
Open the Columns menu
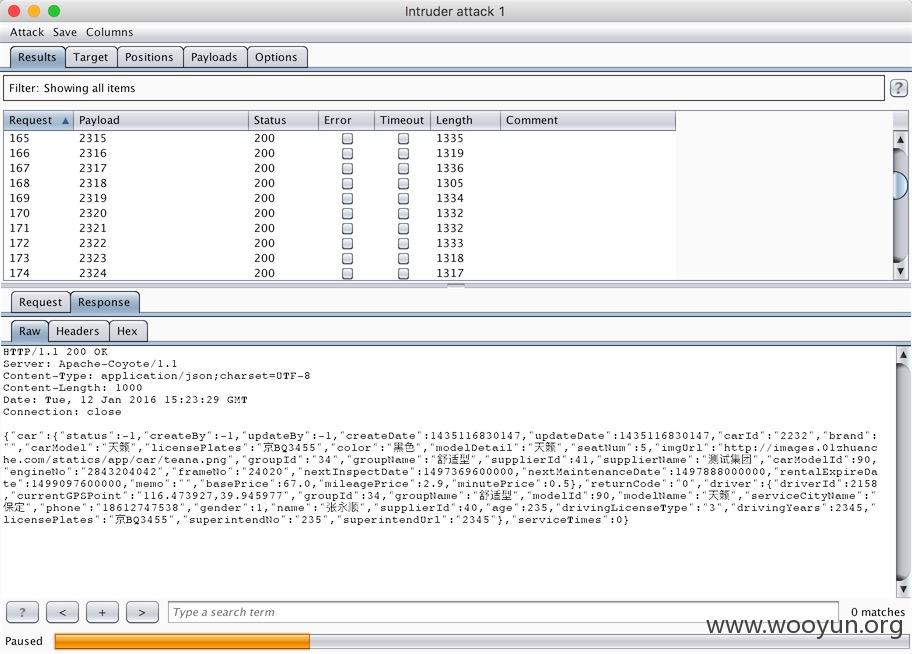(109, 32)
